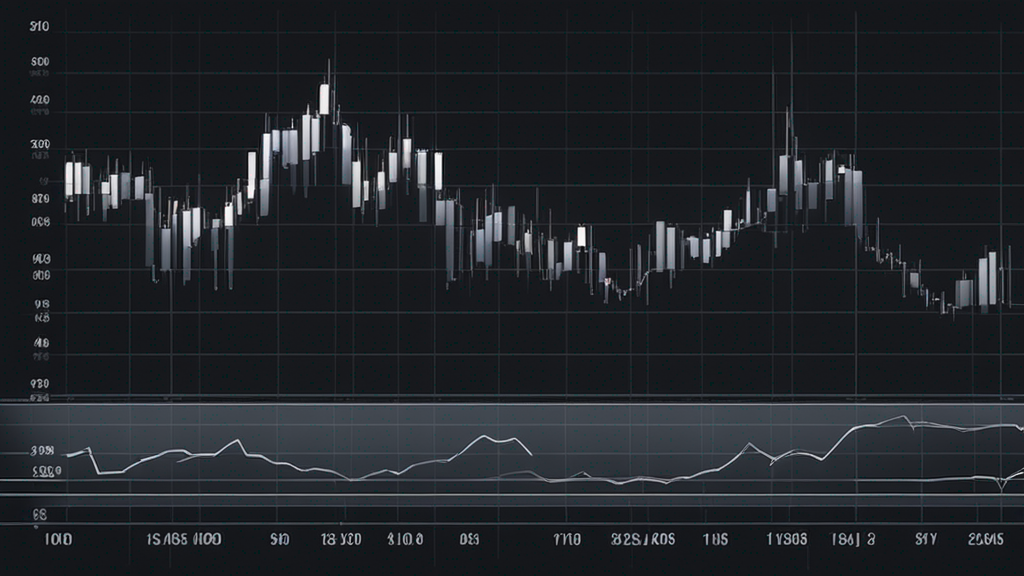Screen dimensions: 1024x576
Task: Click the lowest horizontal line in the indicator pane
Action: 512,494
